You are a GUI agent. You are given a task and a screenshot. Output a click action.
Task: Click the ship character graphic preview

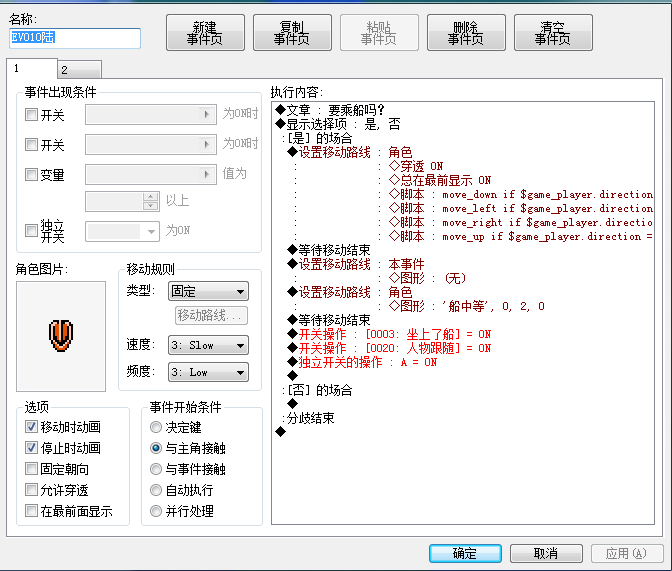pos(61,337)
